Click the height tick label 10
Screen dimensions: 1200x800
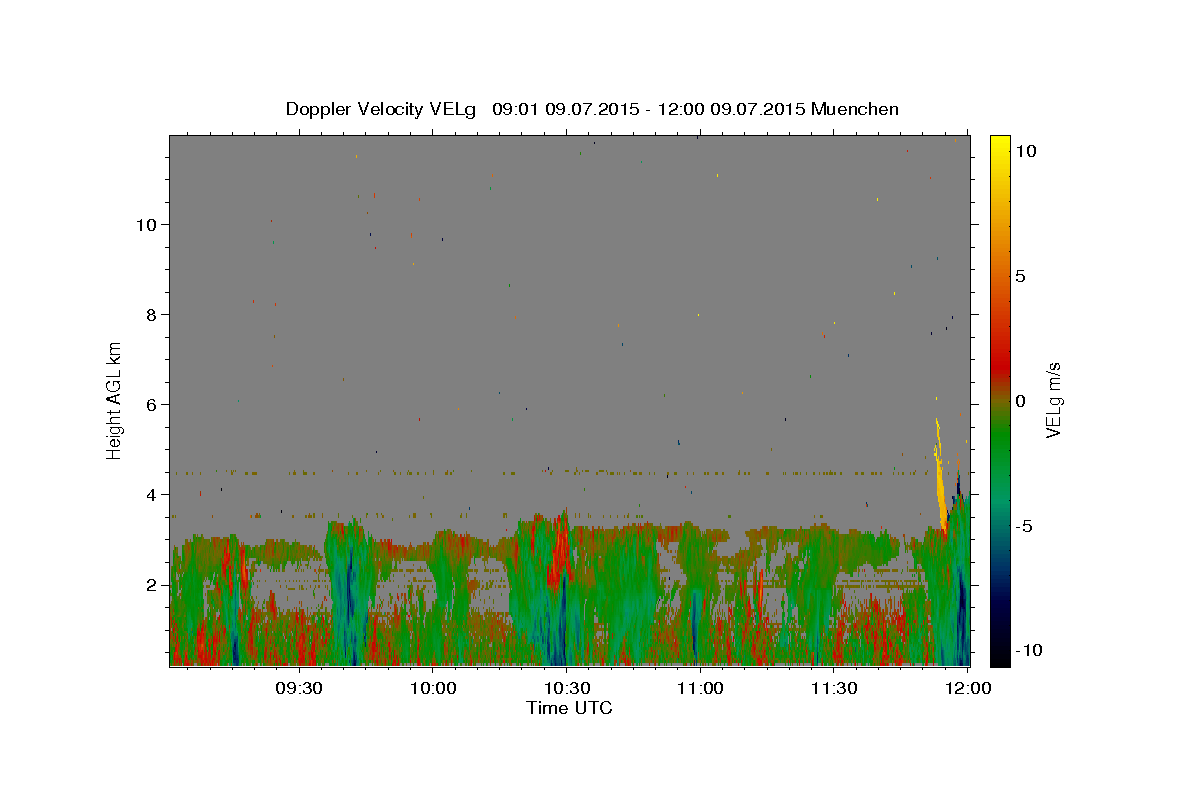point(146,224)
